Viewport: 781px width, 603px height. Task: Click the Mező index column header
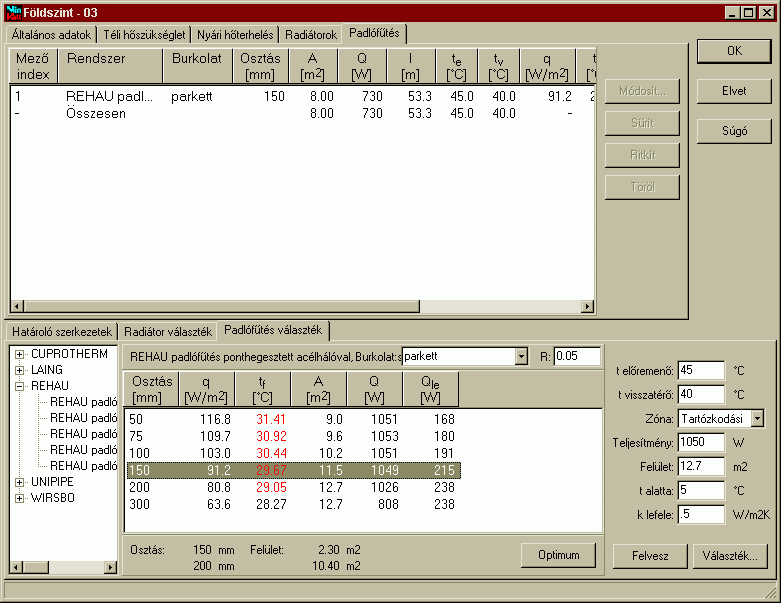pyautogui.click(x=33, y=66)
